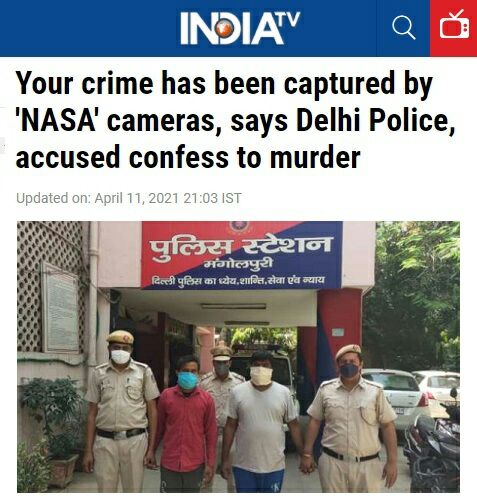Click the Updated on April 11, 2021 timestamp

pos(129,198)
